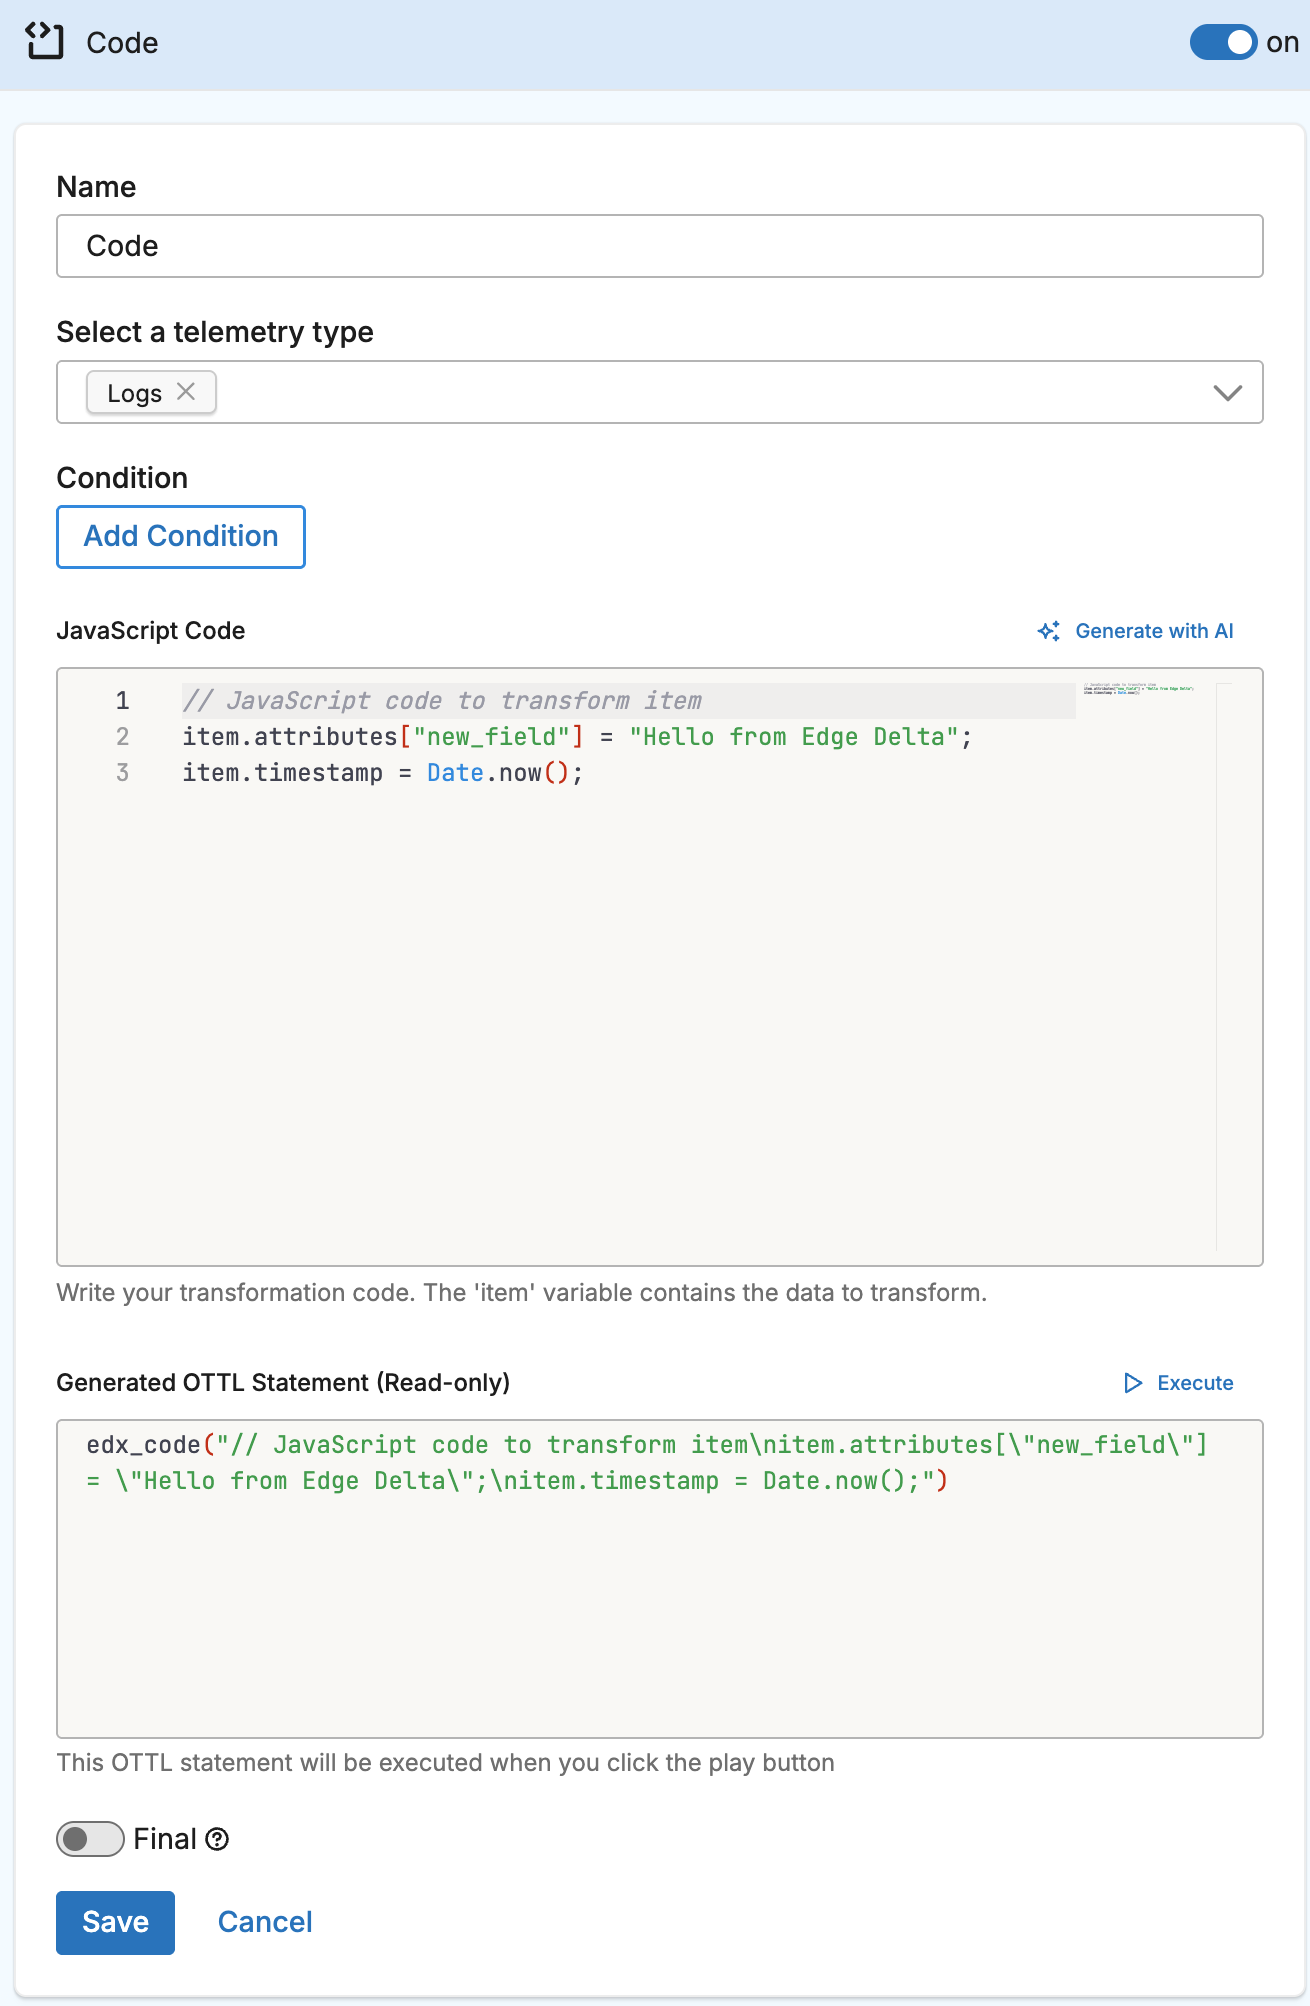
Task: Cancel editing the processor
Action: pyautogui.click(x=265, y=1922)
